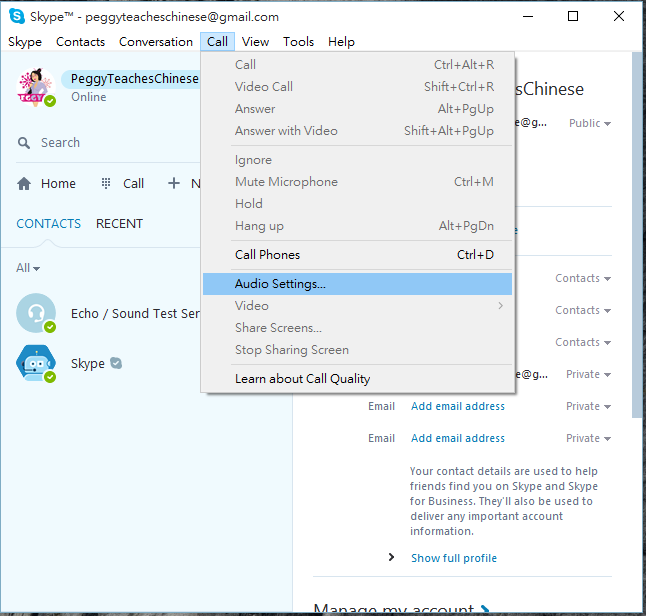Image resolution: width=646 pixels, height=616 pixels.
Task: Open the Public visibility dropdown
Action: [590, 123]
